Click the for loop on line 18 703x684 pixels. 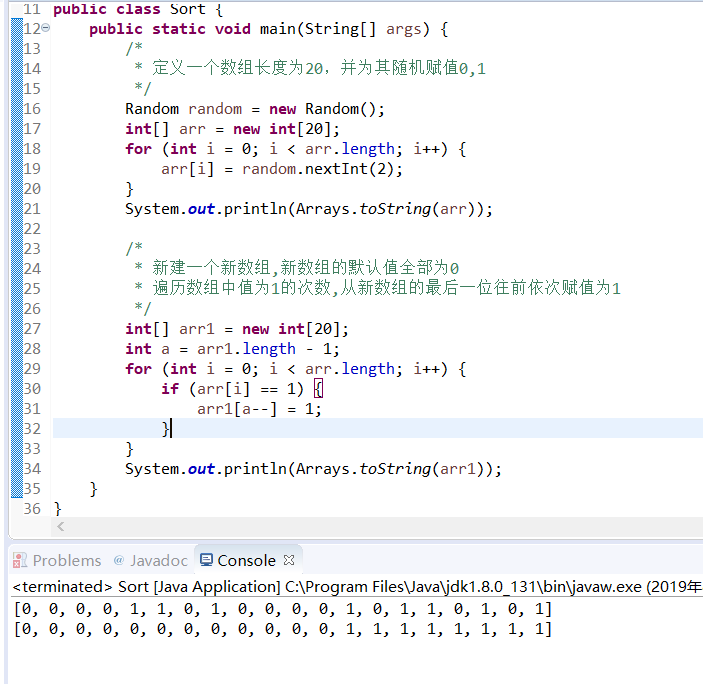point(295,149)
